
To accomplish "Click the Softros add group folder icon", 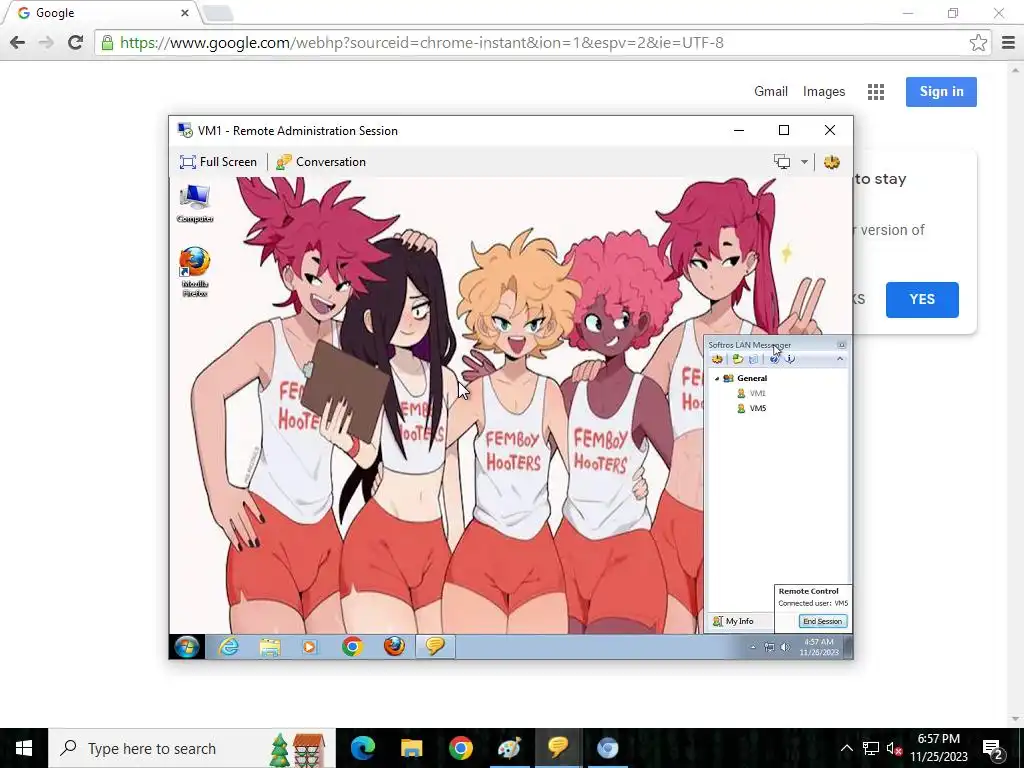I will [738, 359].
